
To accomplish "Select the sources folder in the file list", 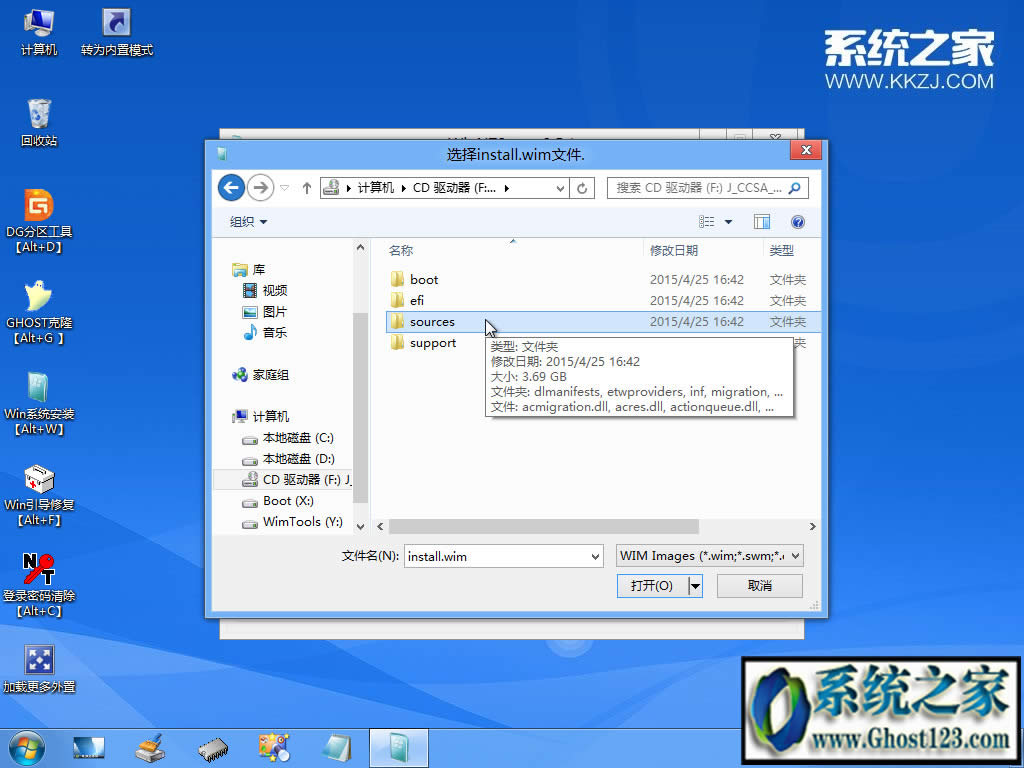I will (432, 321).
